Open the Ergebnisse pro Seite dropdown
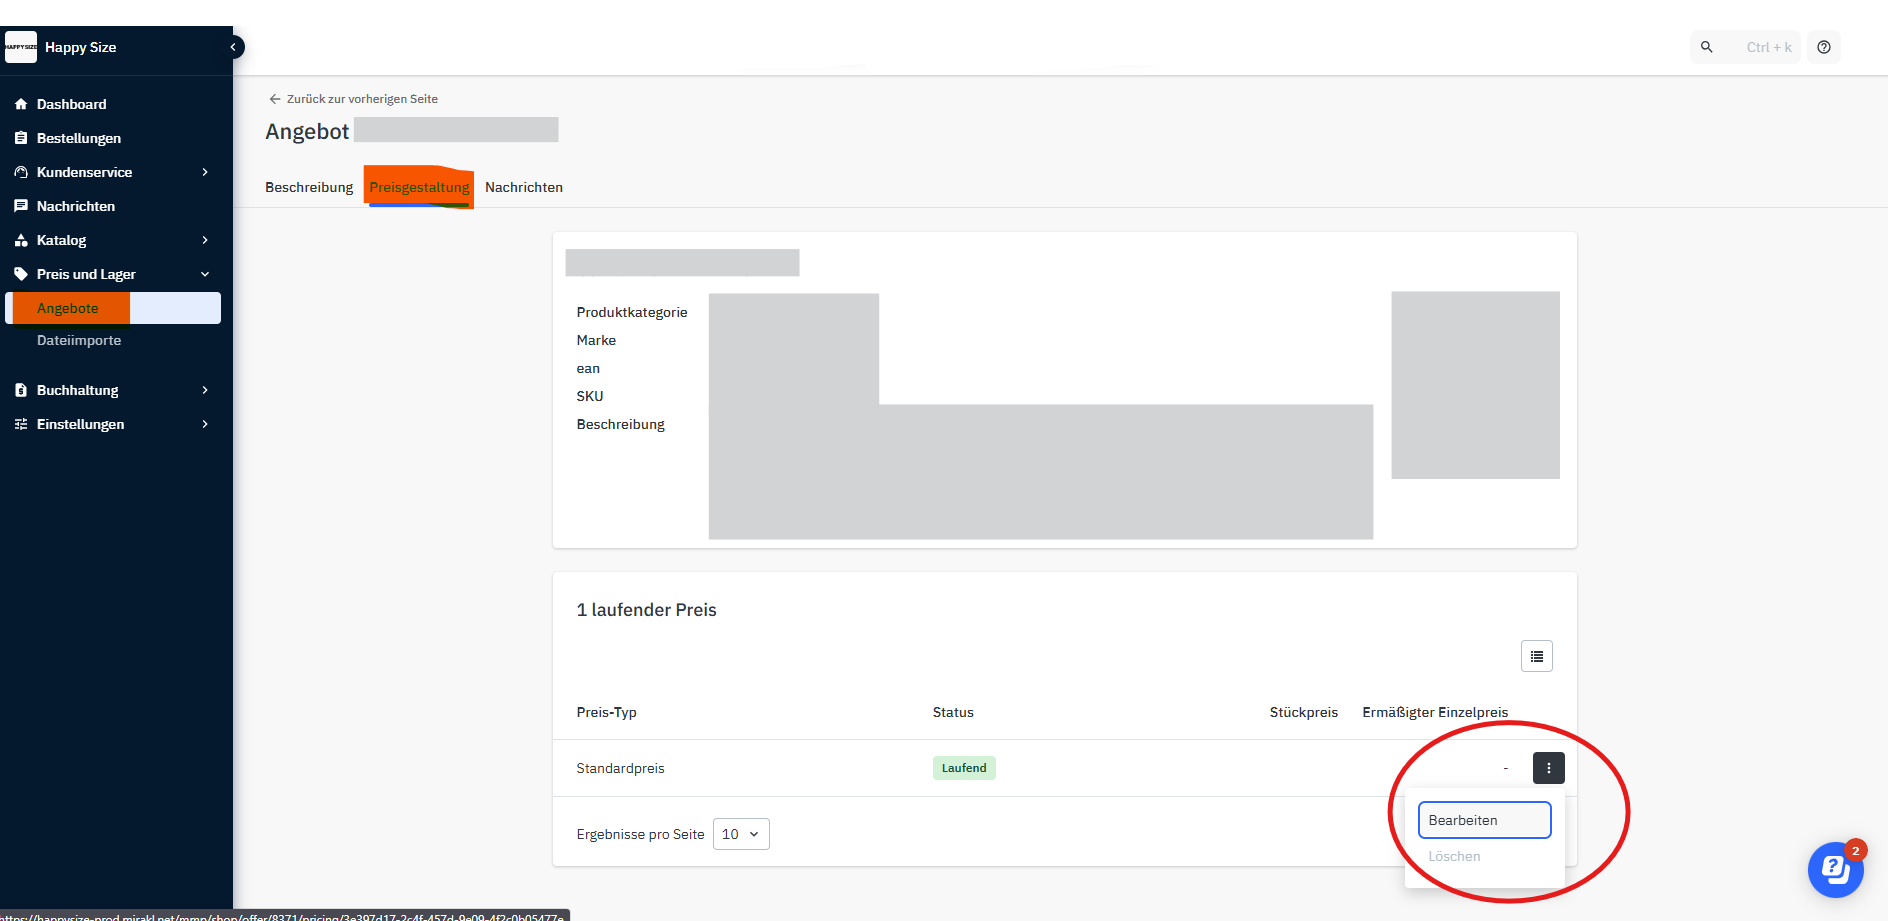1888x921 pixels. click(x=741, y=834)
